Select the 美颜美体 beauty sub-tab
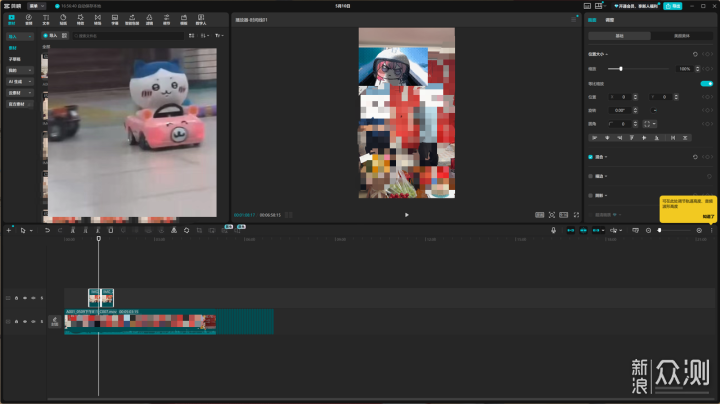Image resolution: width=720 pixels, height=404 pixels. click(681, 36)
